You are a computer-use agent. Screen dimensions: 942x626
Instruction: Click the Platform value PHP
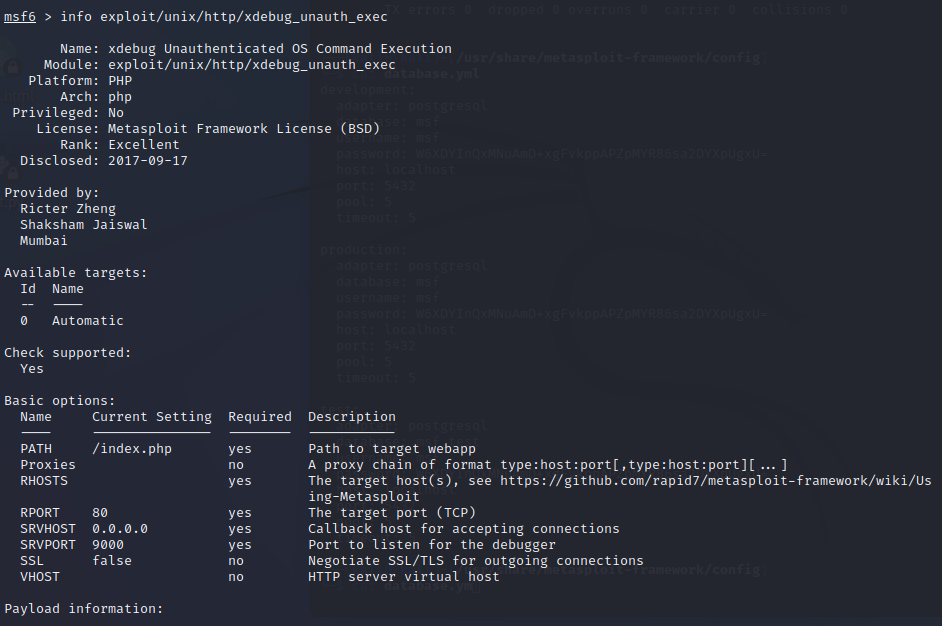(x=120, y=81)
